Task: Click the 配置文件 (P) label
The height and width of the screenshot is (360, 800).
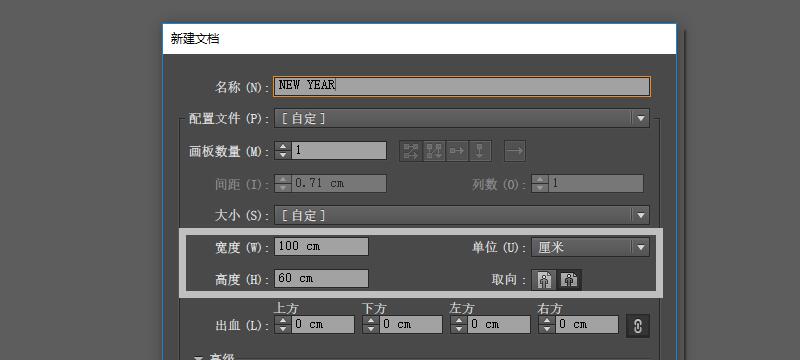Action: [x=229, y=119]
